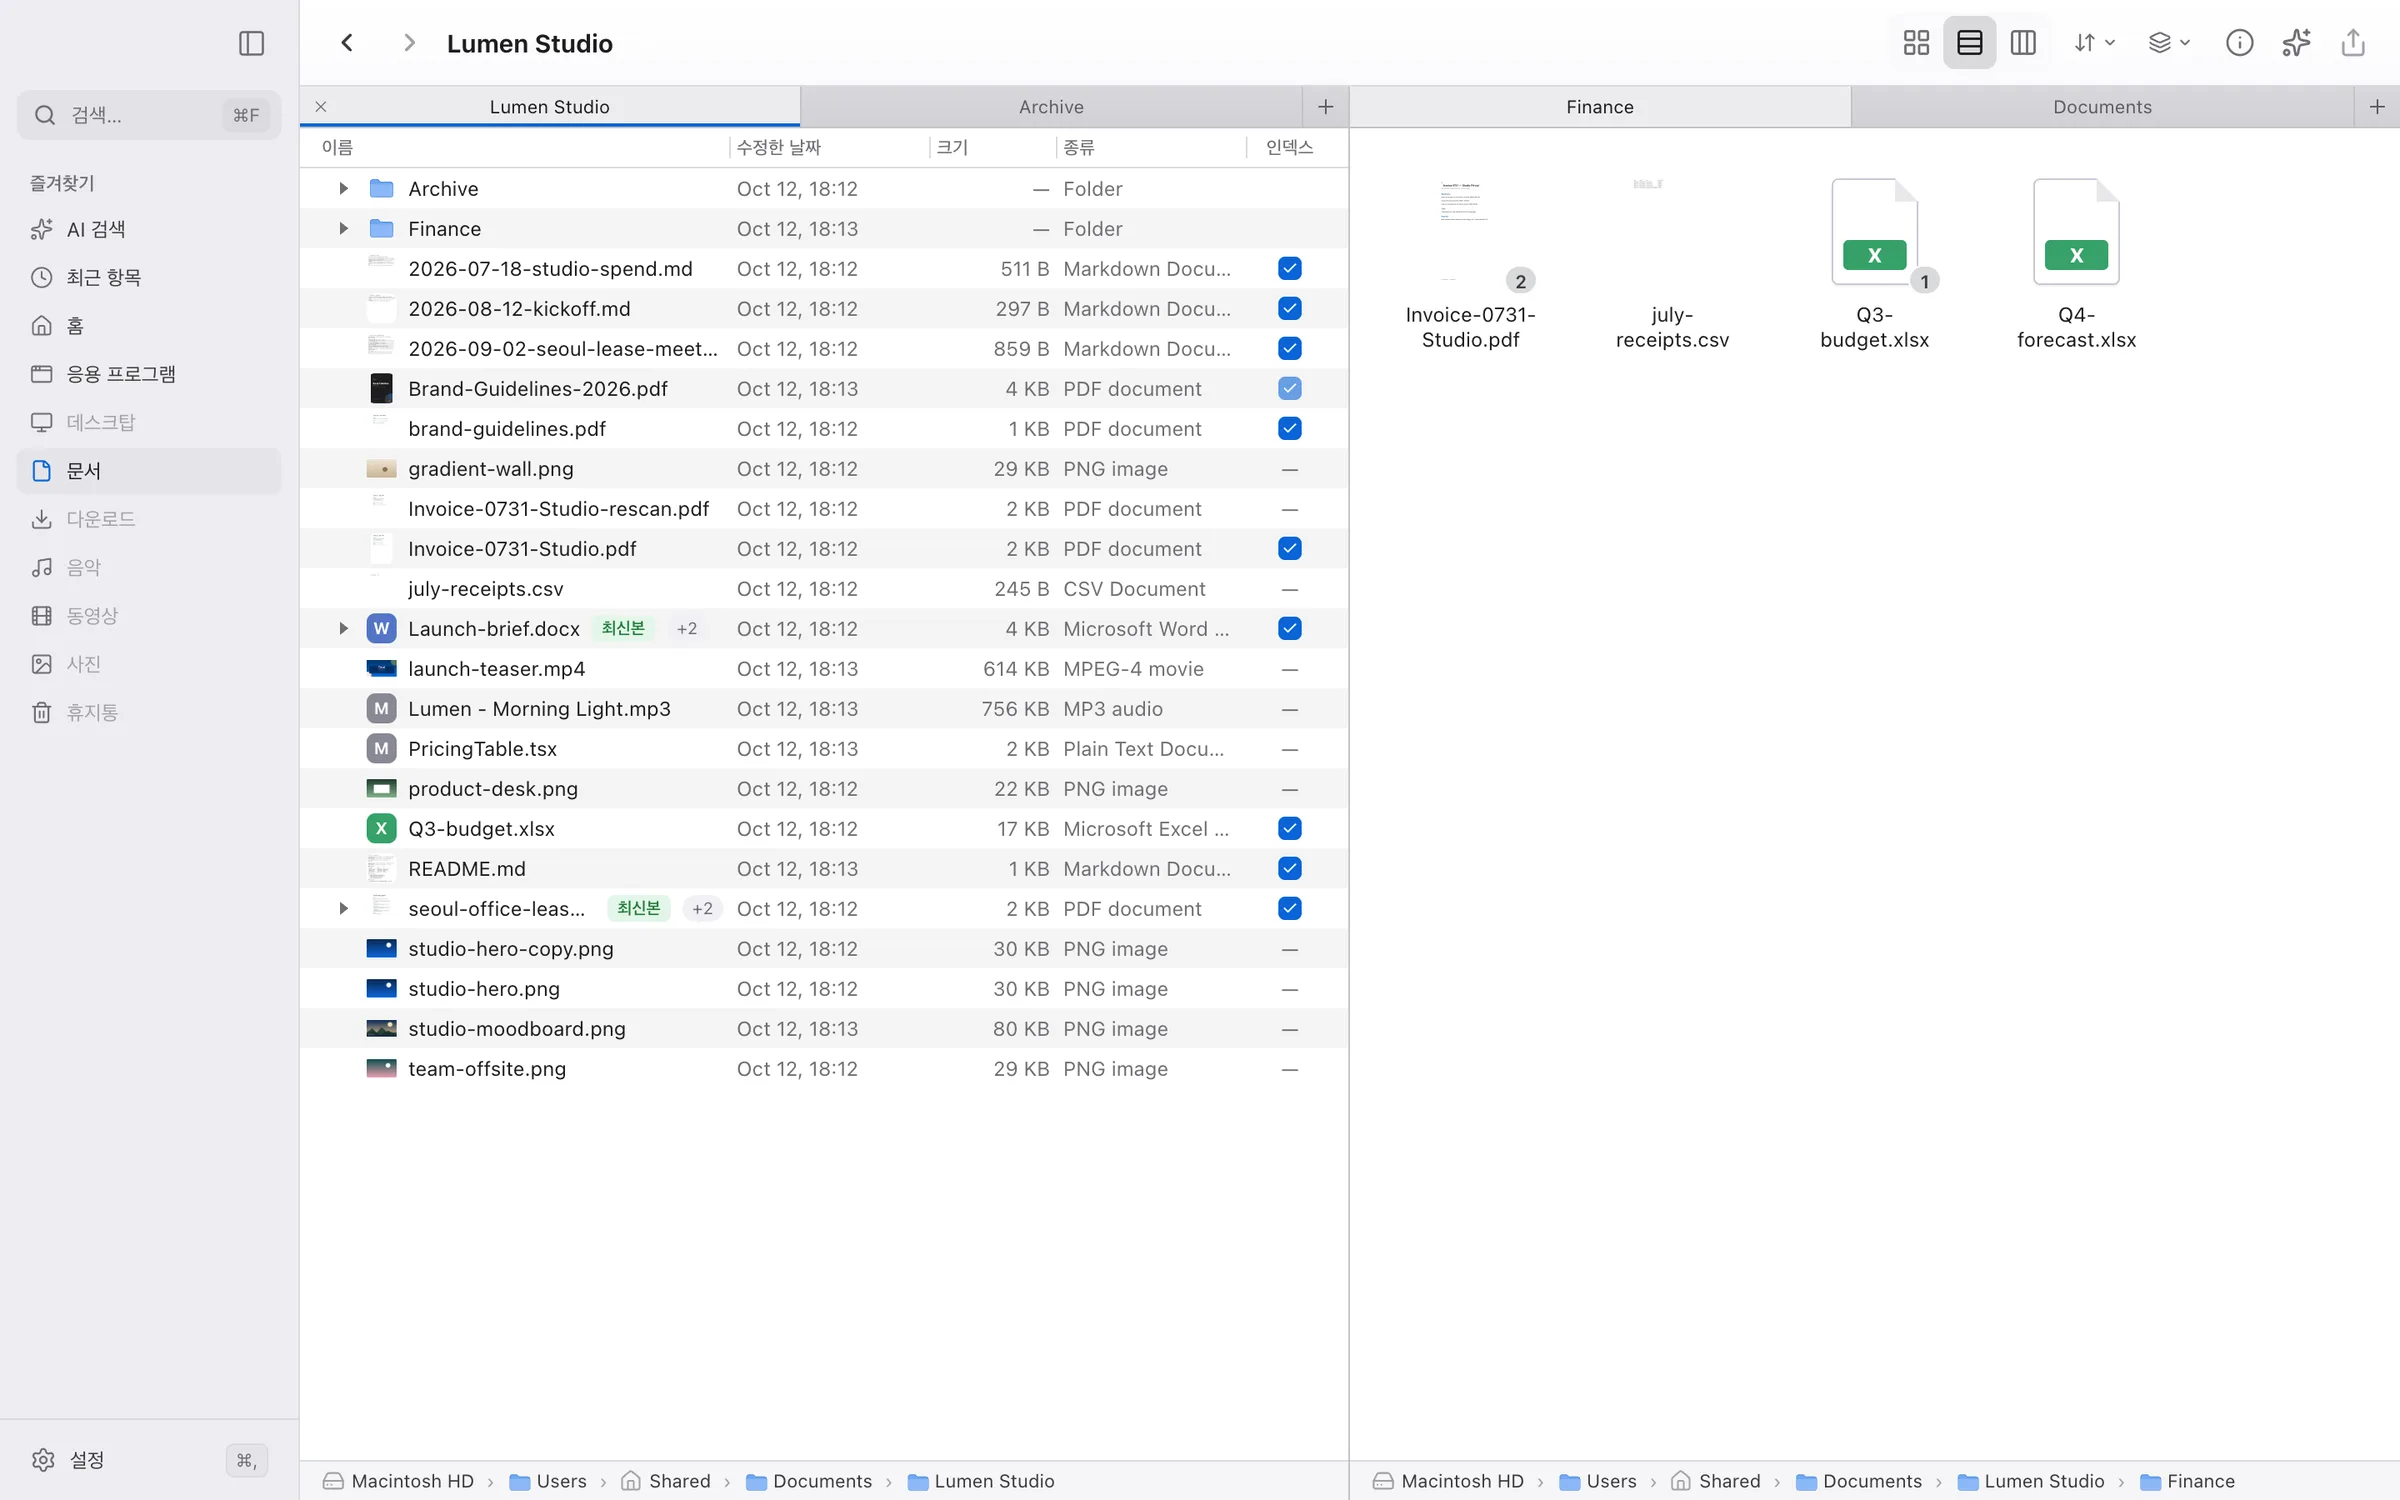The width and height of the screenshot is (2400, 1500).
Task: Expand Launch-brief.docx version disclosure triangle
Action: click(343, 628)
